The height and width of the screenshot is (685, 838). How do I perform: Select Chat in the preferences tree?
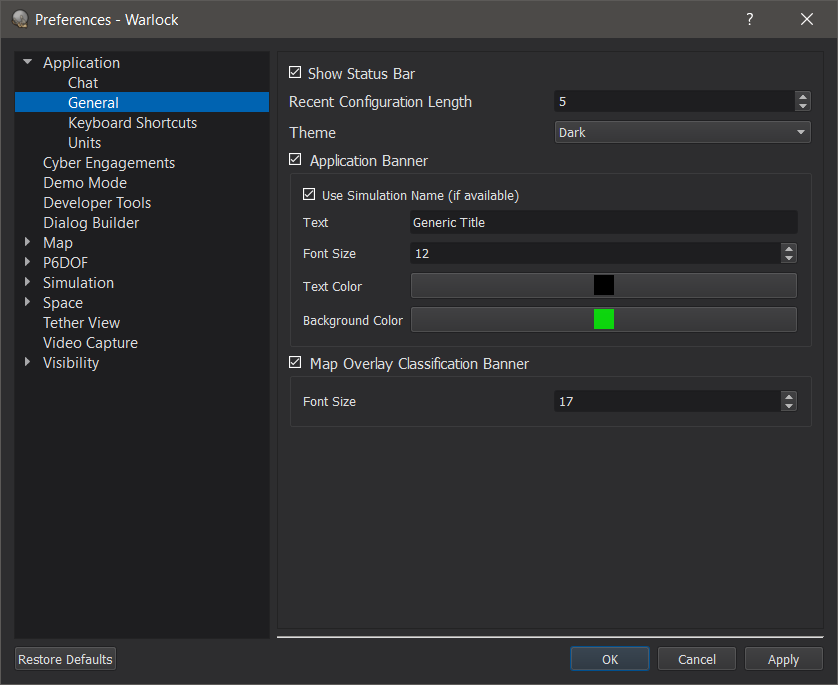point(83,83)
